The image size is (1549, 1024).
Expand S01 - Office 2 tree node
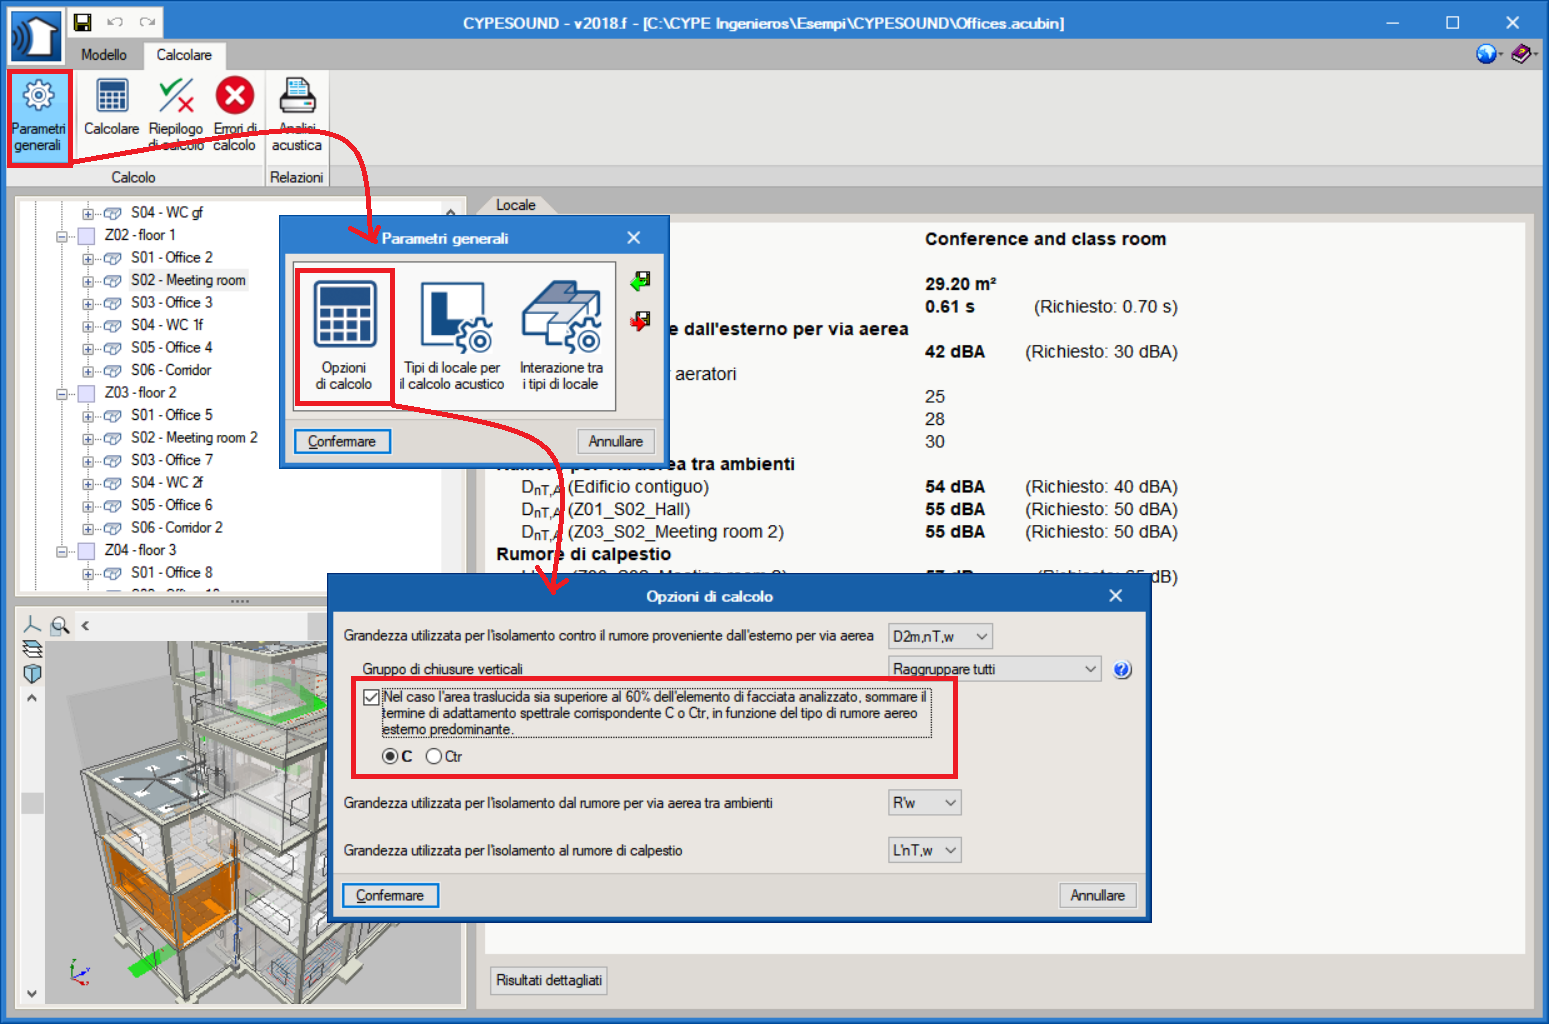(88, 259)
